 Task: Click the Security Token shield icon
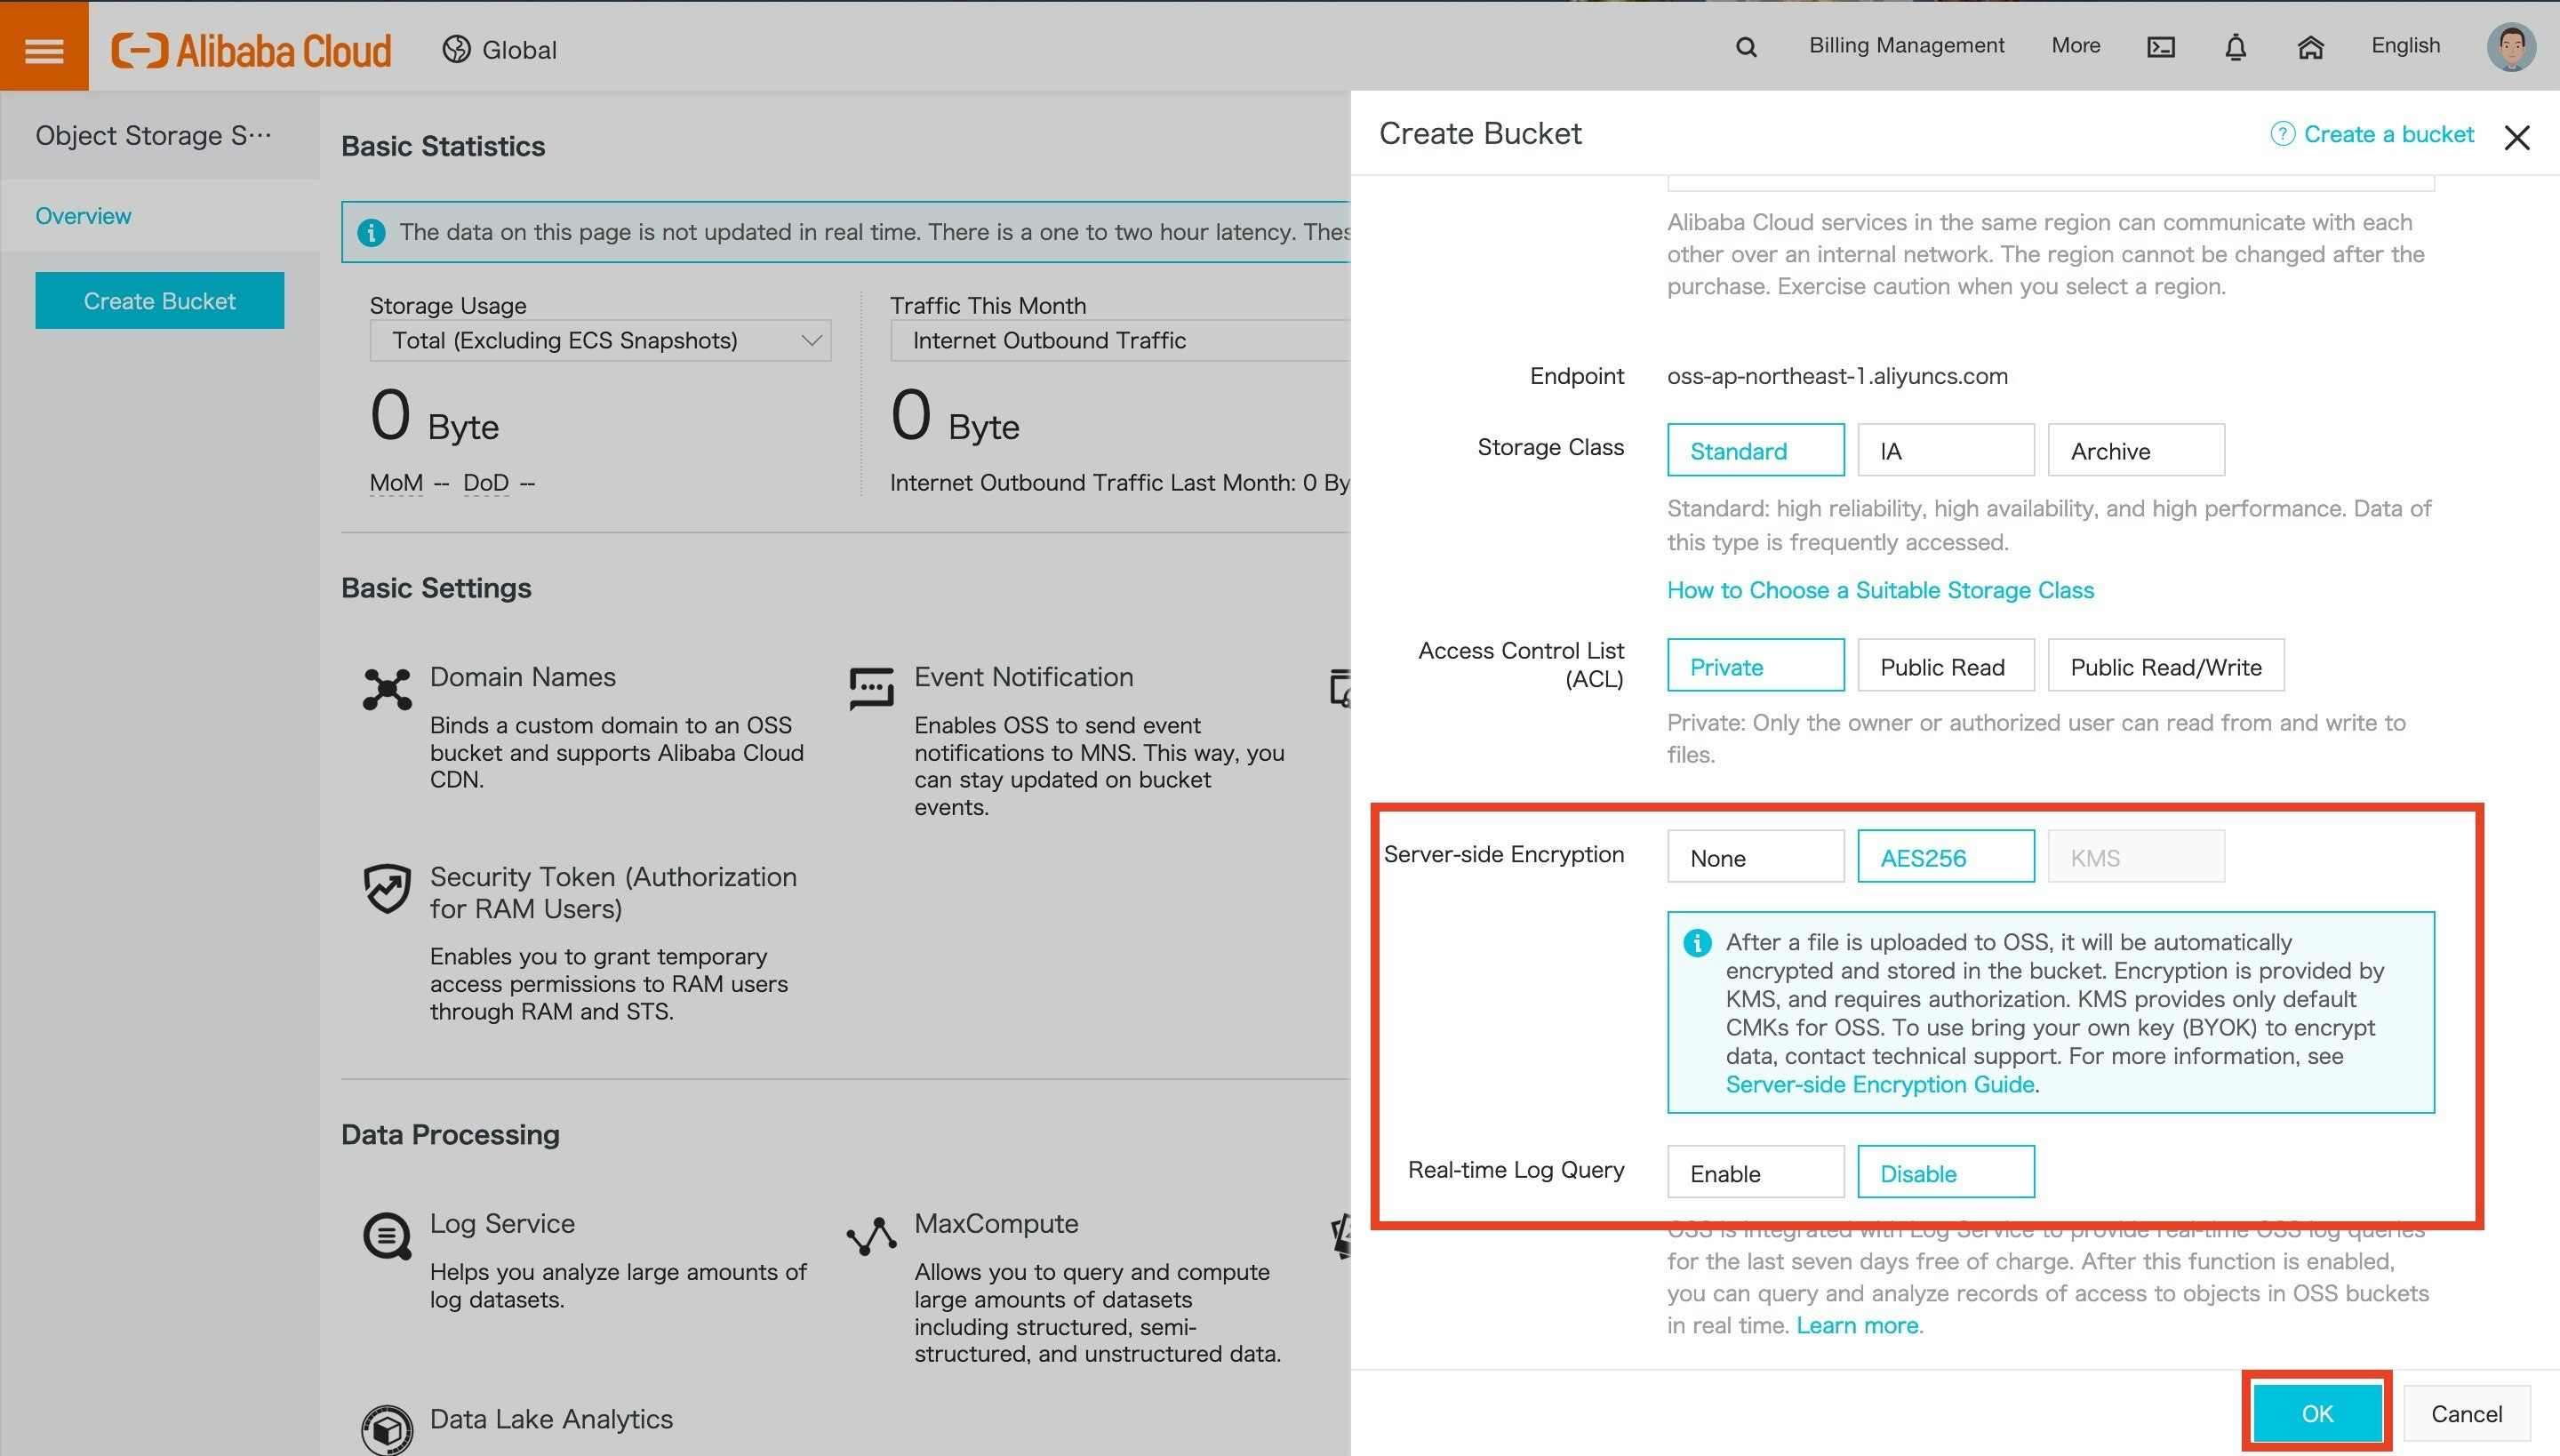(x=387, y=888)
